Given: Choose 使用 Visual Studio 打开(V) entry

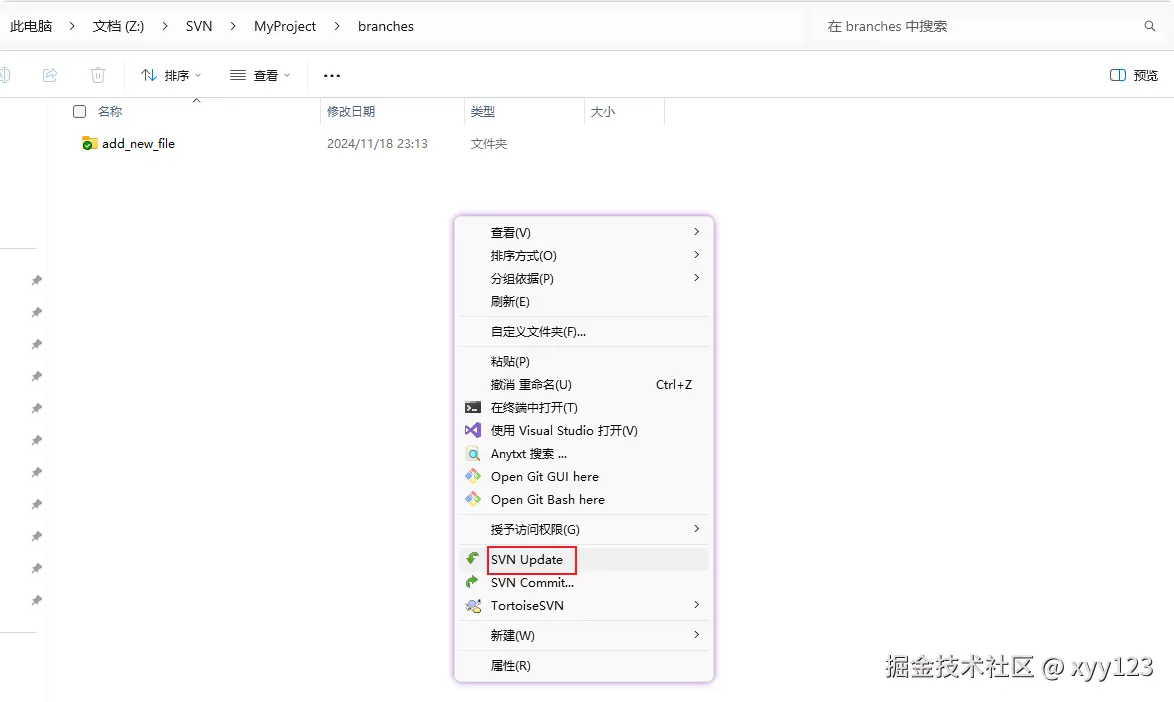Looking at the screenshot, I should click(x=584, y=430).
